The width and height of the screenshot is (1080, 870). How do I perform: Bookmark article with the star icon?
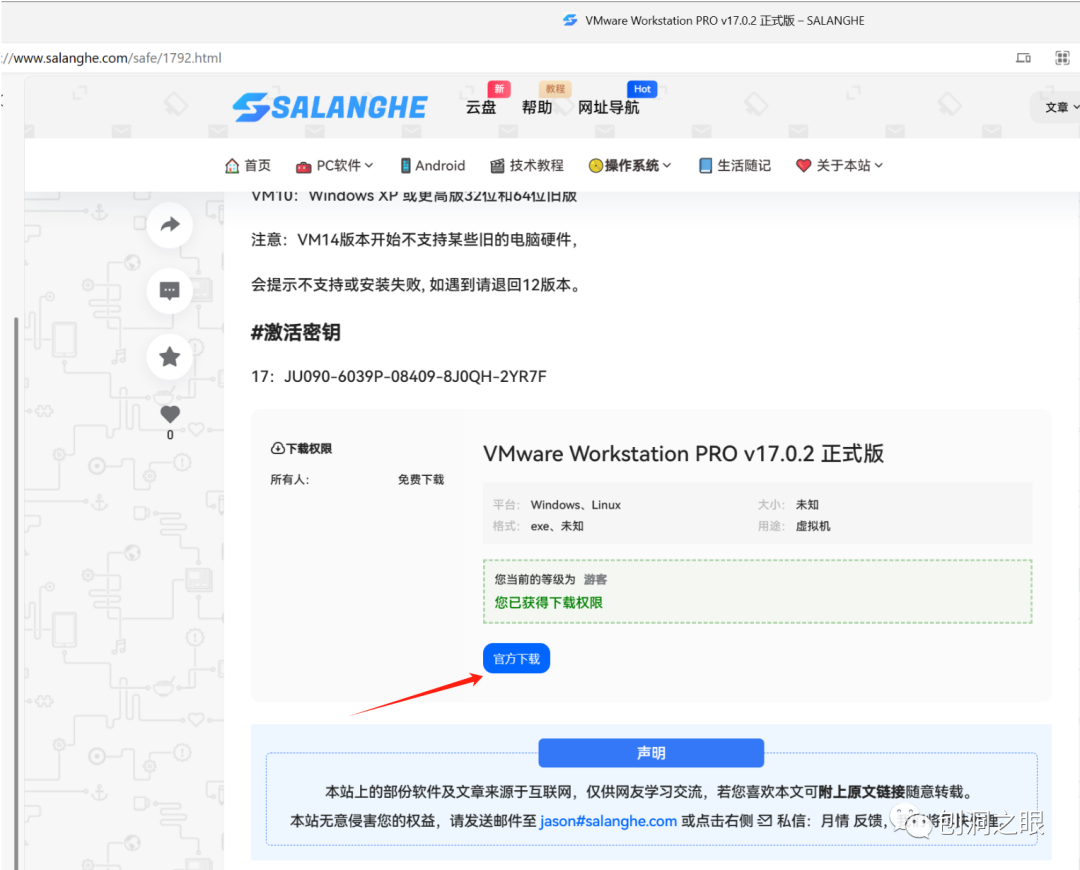pyautogui.click(x=169, y=357)
